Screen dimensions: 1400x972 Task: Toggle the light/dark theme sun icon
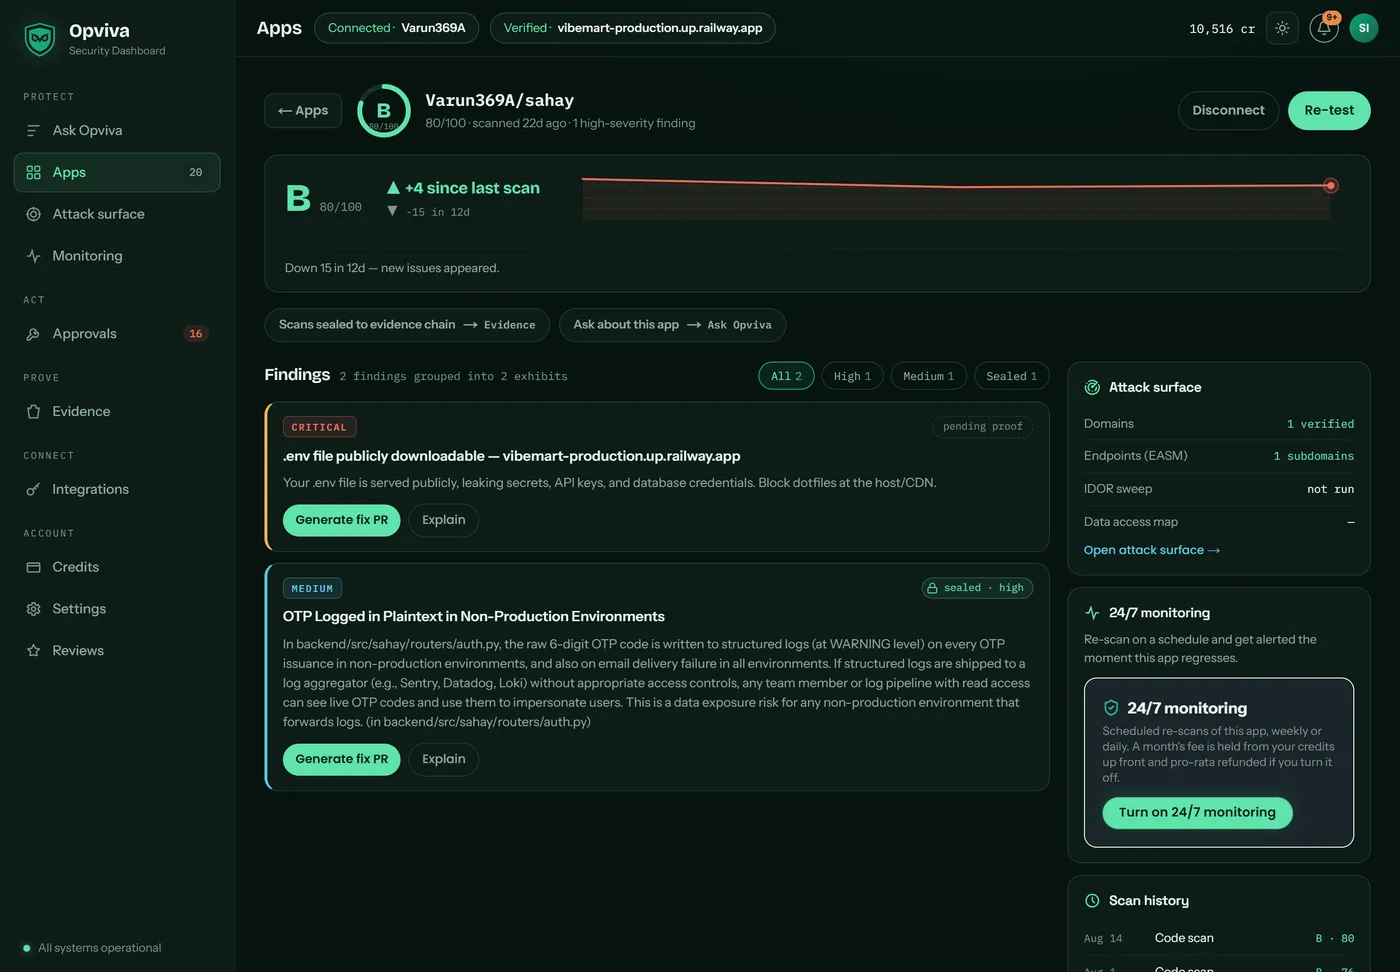pyautogui.click(x=1282, y=28)
